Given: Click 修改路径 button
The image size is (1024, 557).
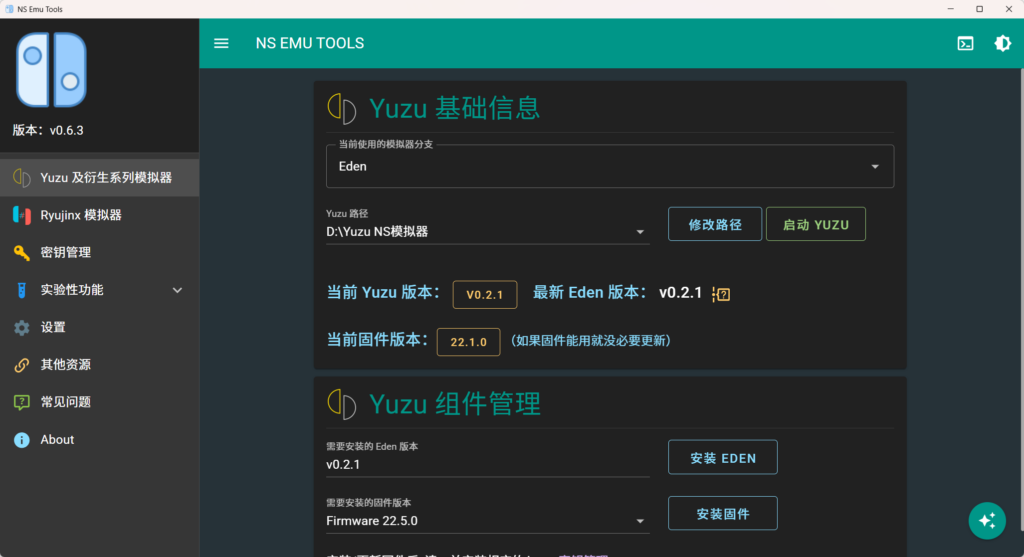Looking at the screenshot, I should coord(714,224).
